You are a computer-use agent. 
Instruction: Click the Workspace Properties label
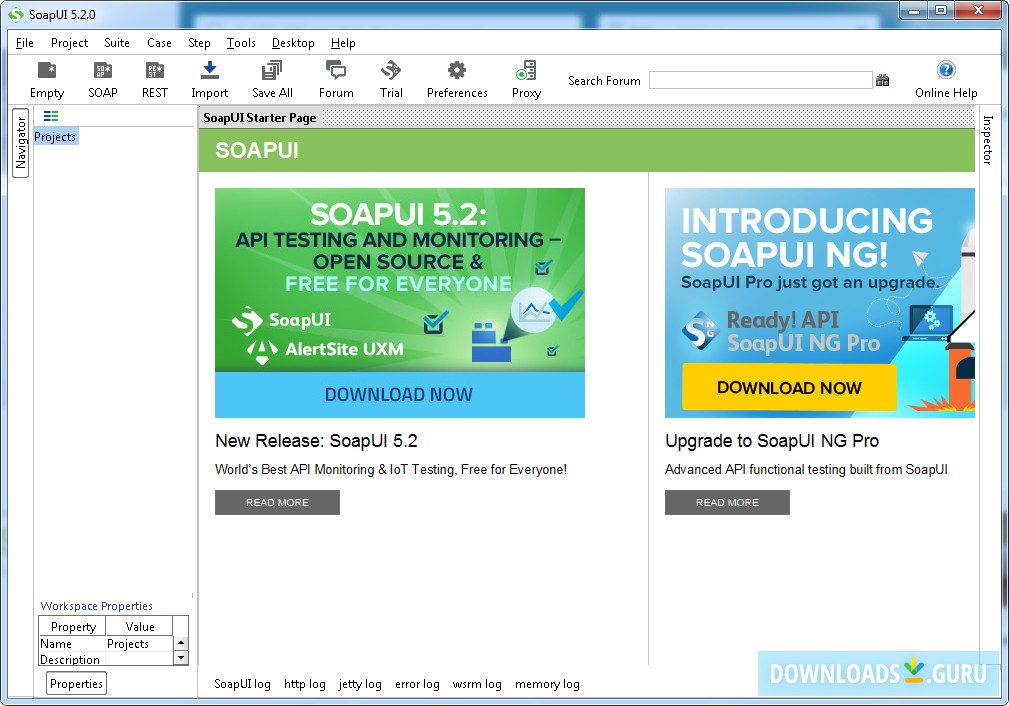point(97,606)
